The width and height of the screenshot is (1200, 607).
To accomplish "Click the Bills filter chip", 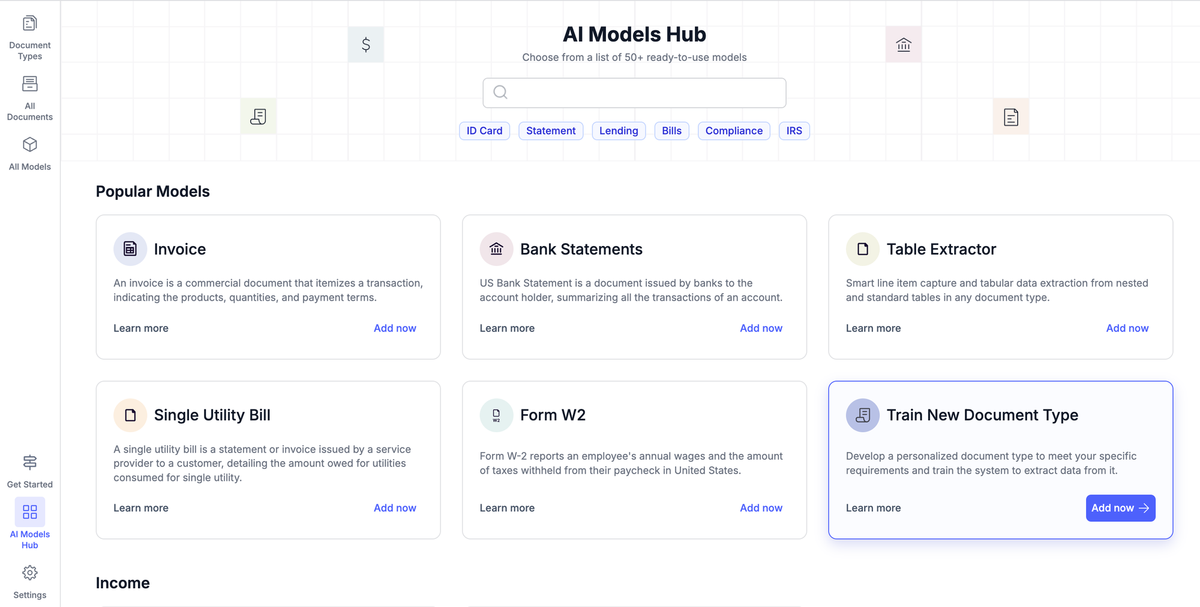I will pos(671,130).
